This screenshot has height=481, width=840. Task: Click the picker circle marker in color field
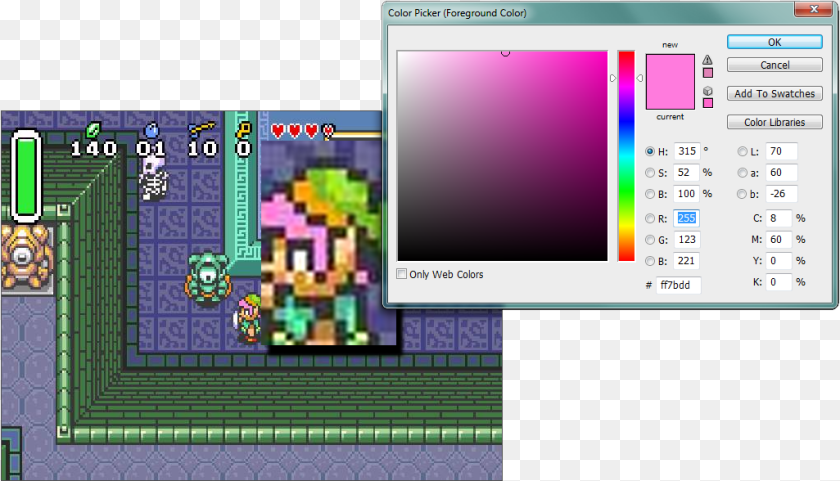[505, 52]
